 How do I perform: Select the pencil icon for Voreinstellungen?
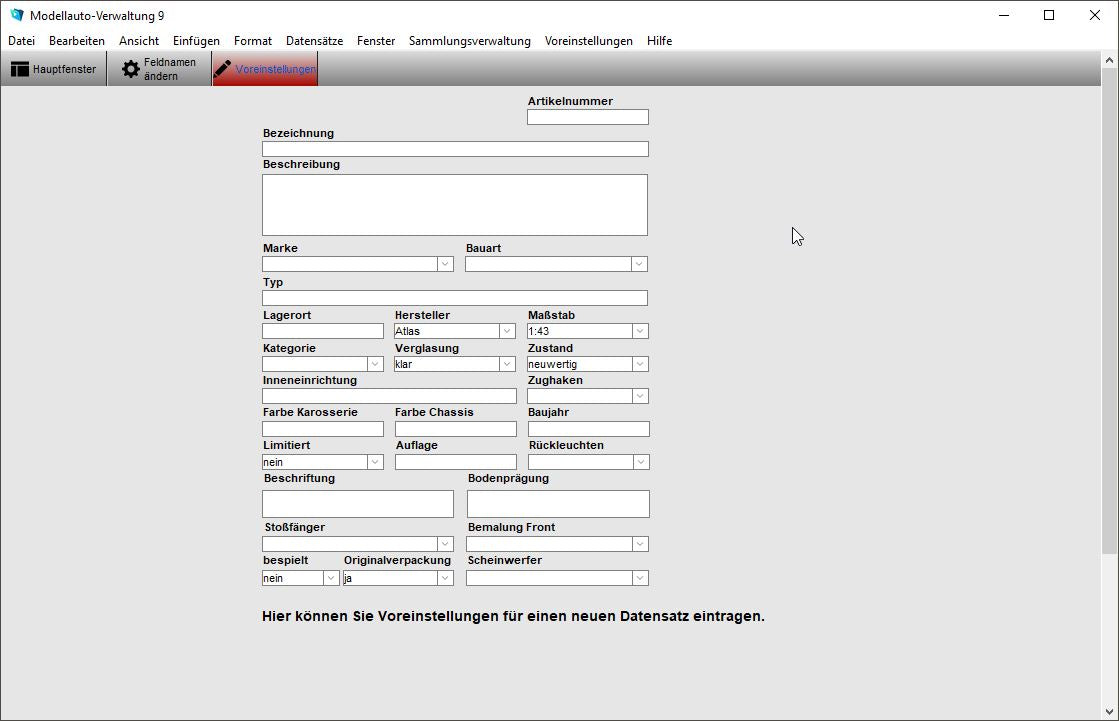224,68
